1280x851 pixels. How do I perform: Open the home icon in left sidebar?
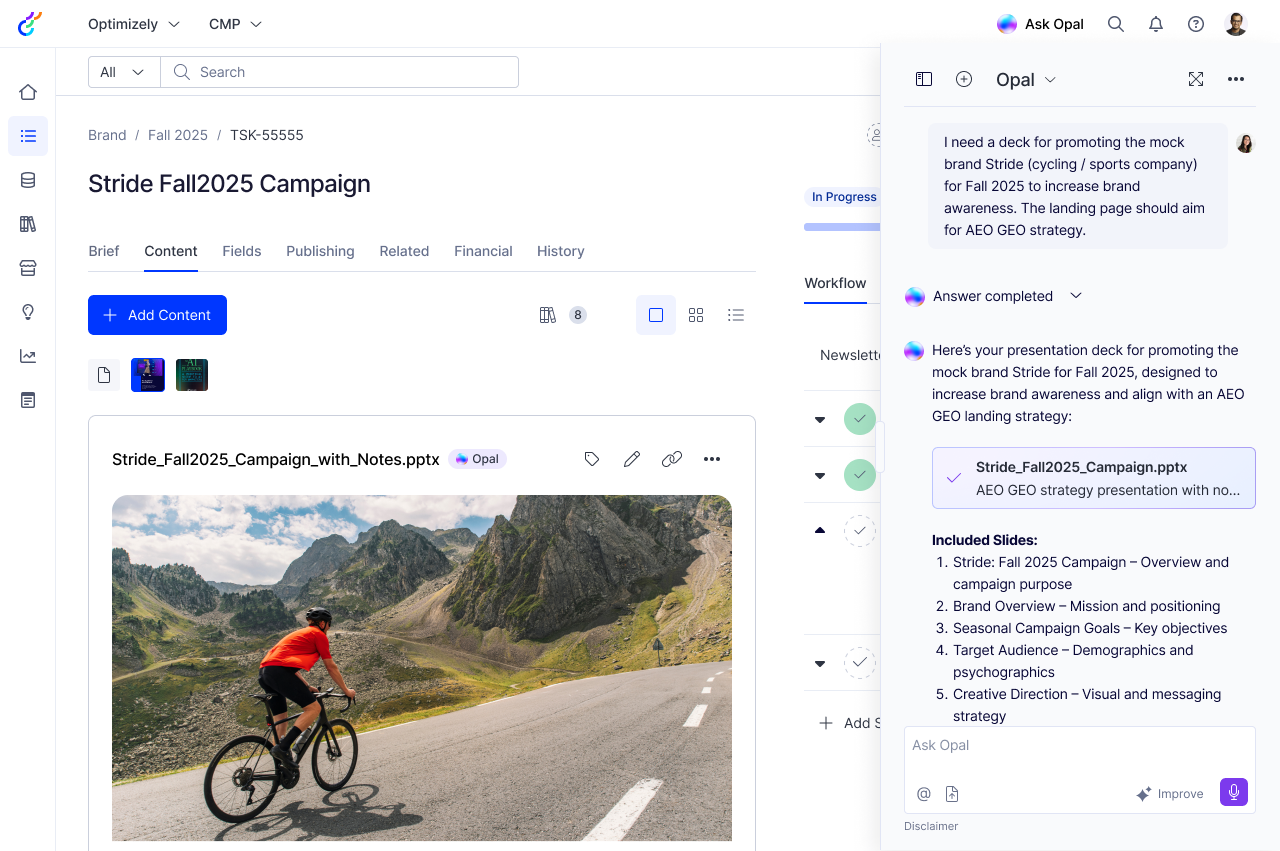[x=28, y=92]
